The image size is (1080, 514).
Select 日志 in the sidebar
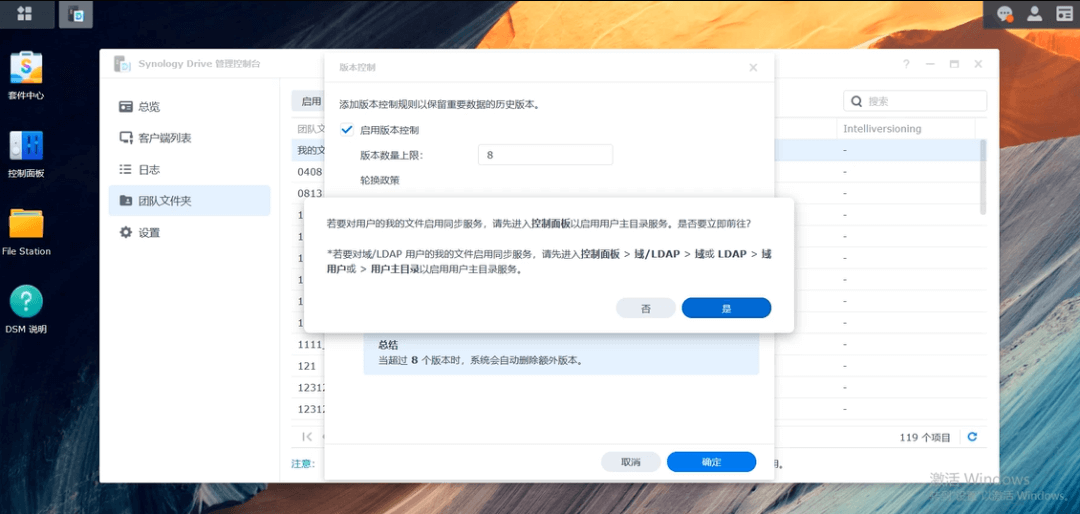(x=189, y=169)
